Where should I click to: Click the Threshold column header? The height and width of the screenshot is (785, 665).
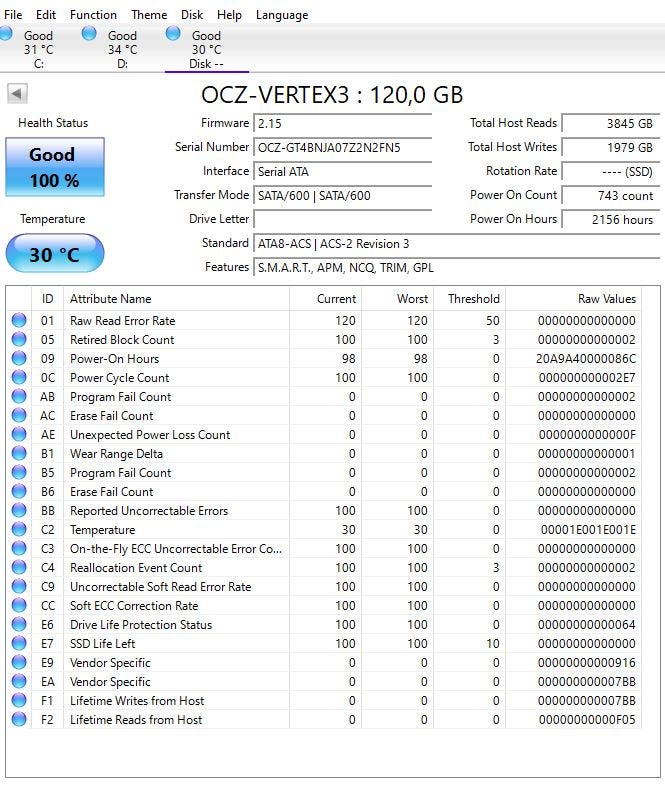coord(470,299)
